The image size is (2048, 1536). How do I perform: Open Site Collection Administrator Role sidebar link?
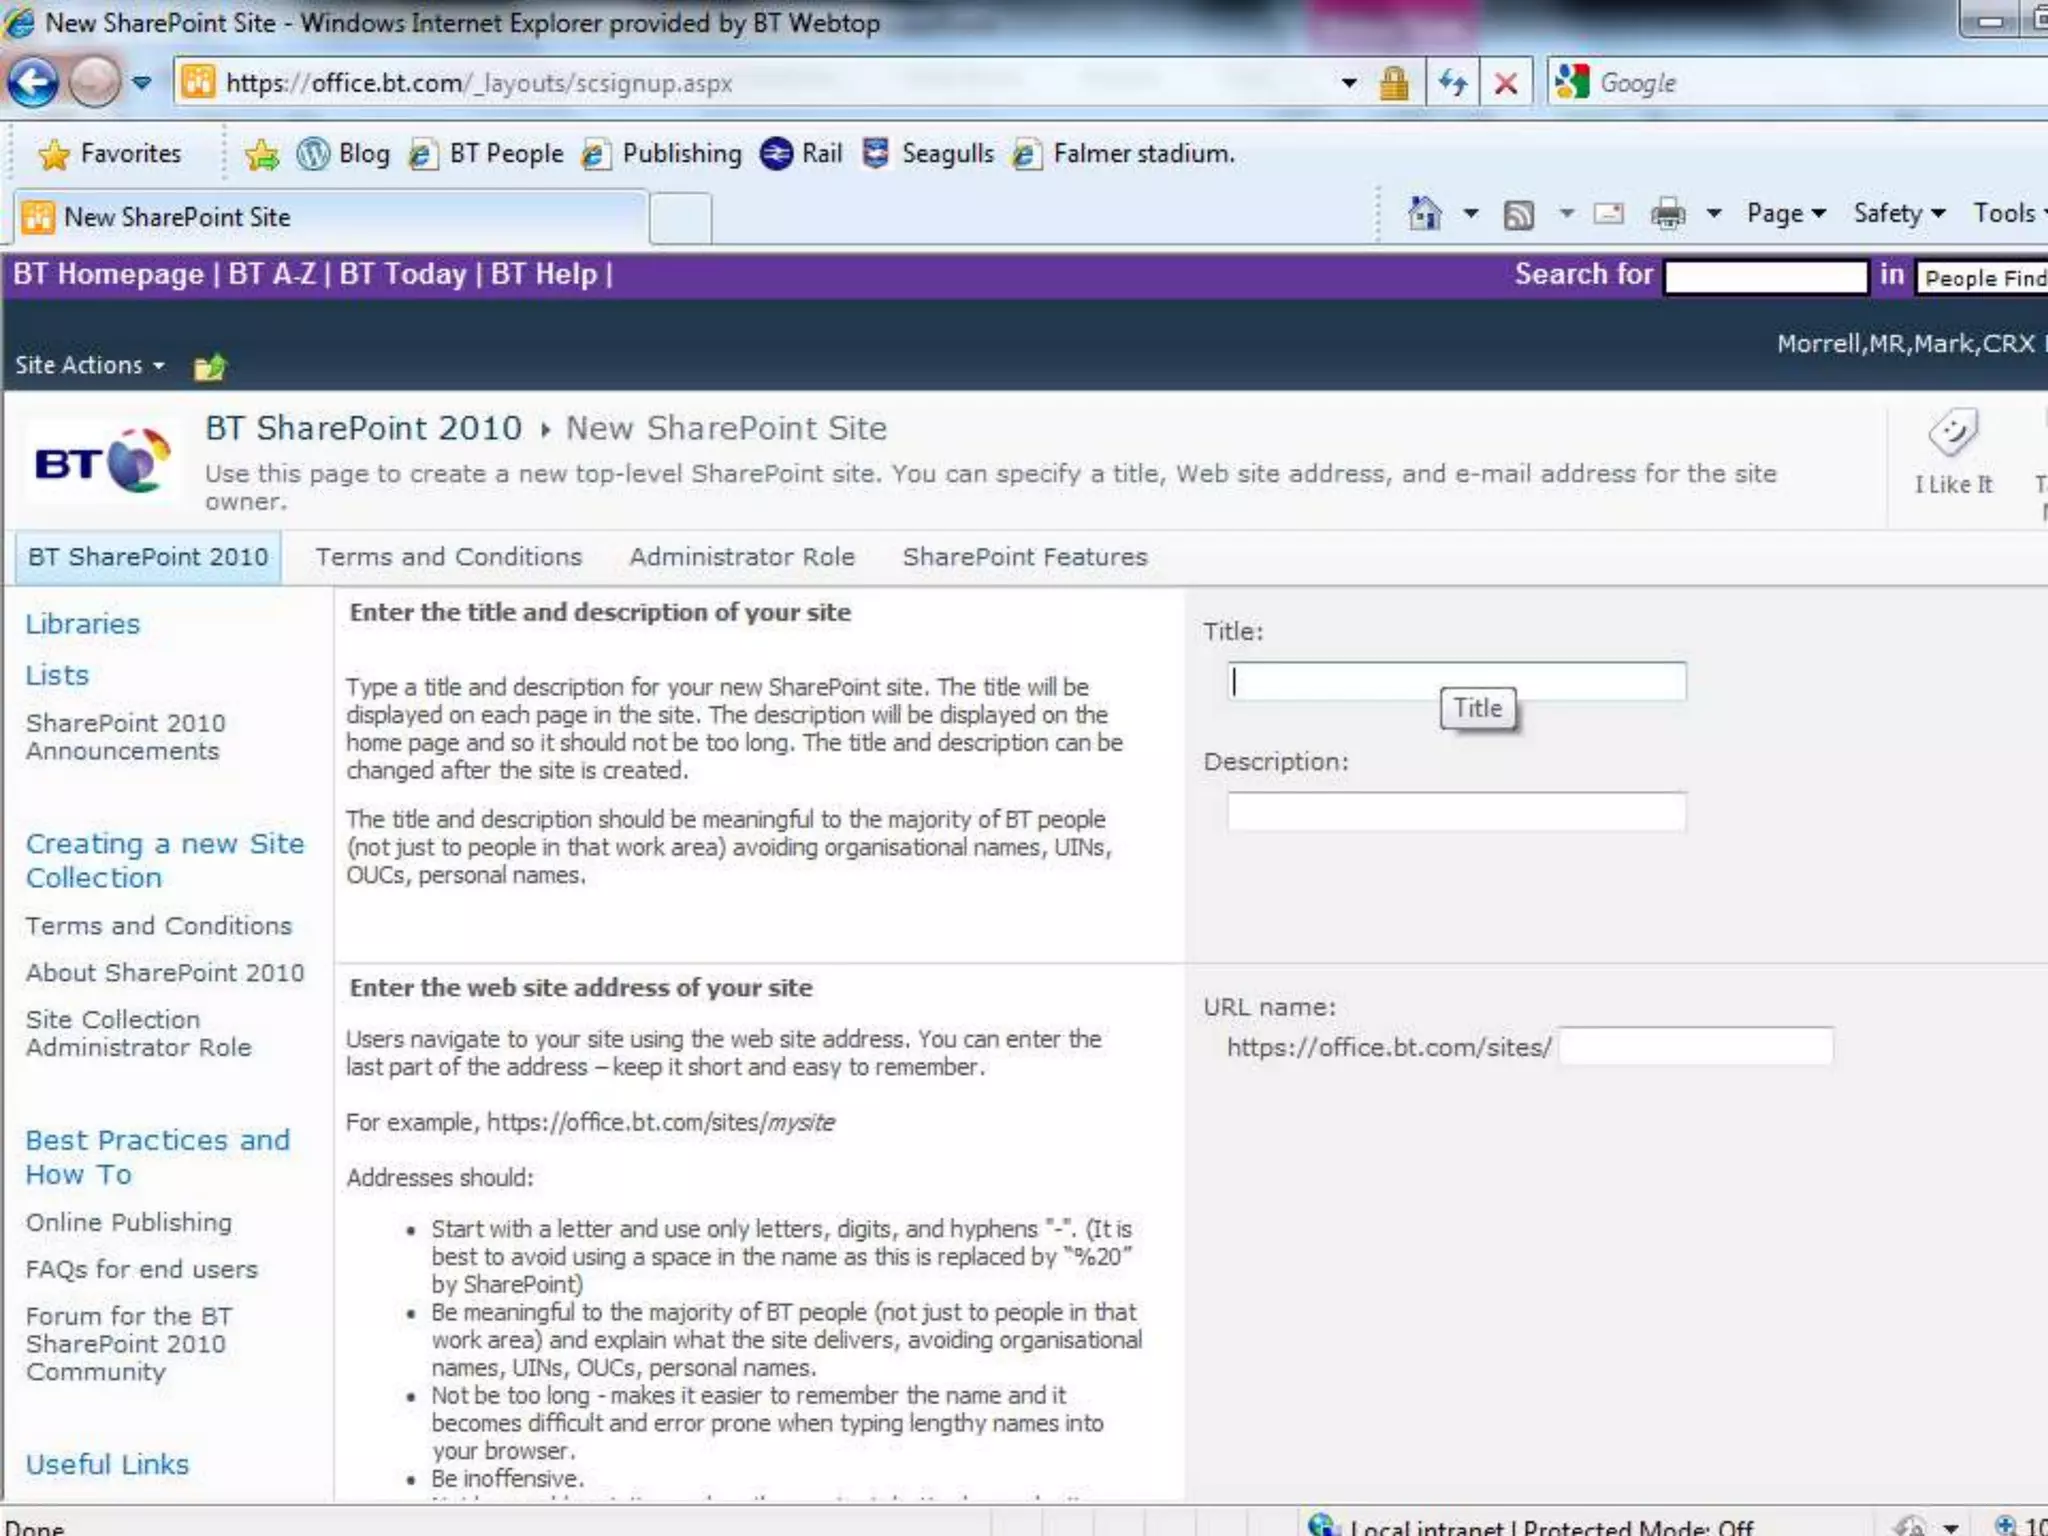coord(139,1033)
